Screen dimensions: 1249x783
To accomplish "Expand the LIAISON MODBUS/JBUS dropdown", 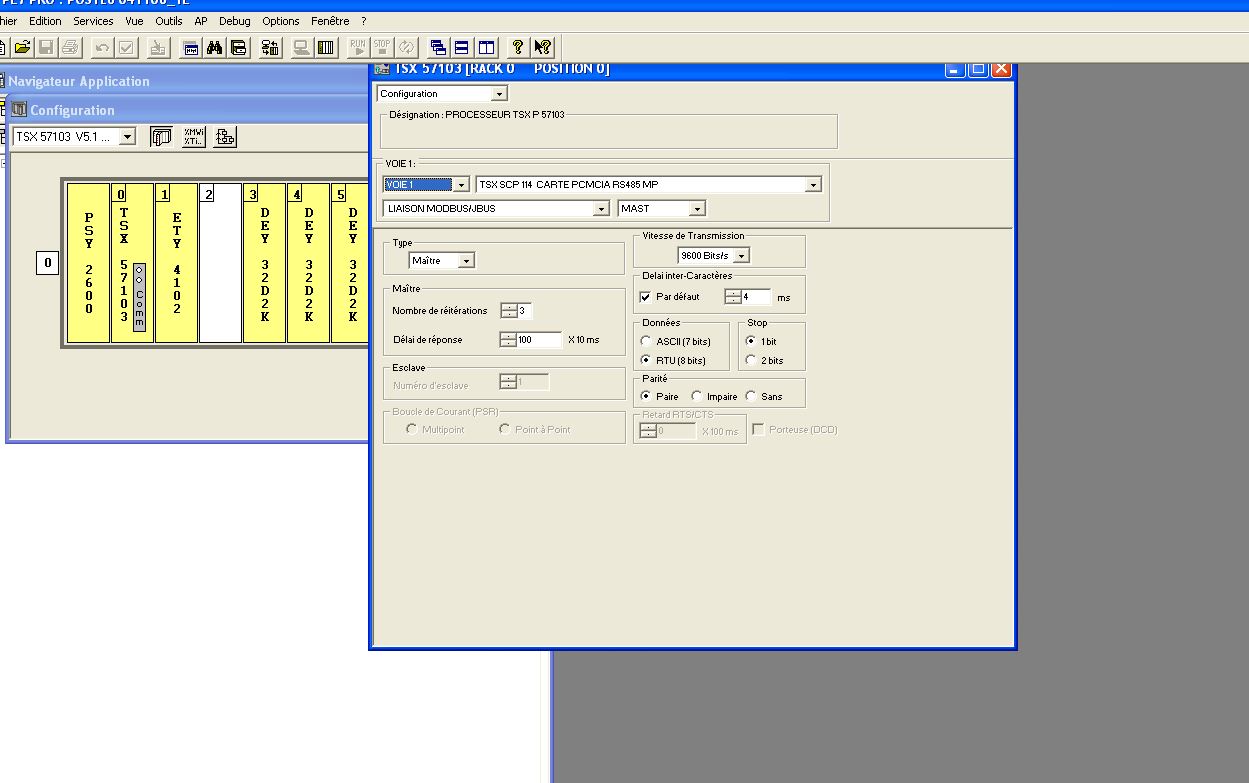I will click(x=601, y=209).
